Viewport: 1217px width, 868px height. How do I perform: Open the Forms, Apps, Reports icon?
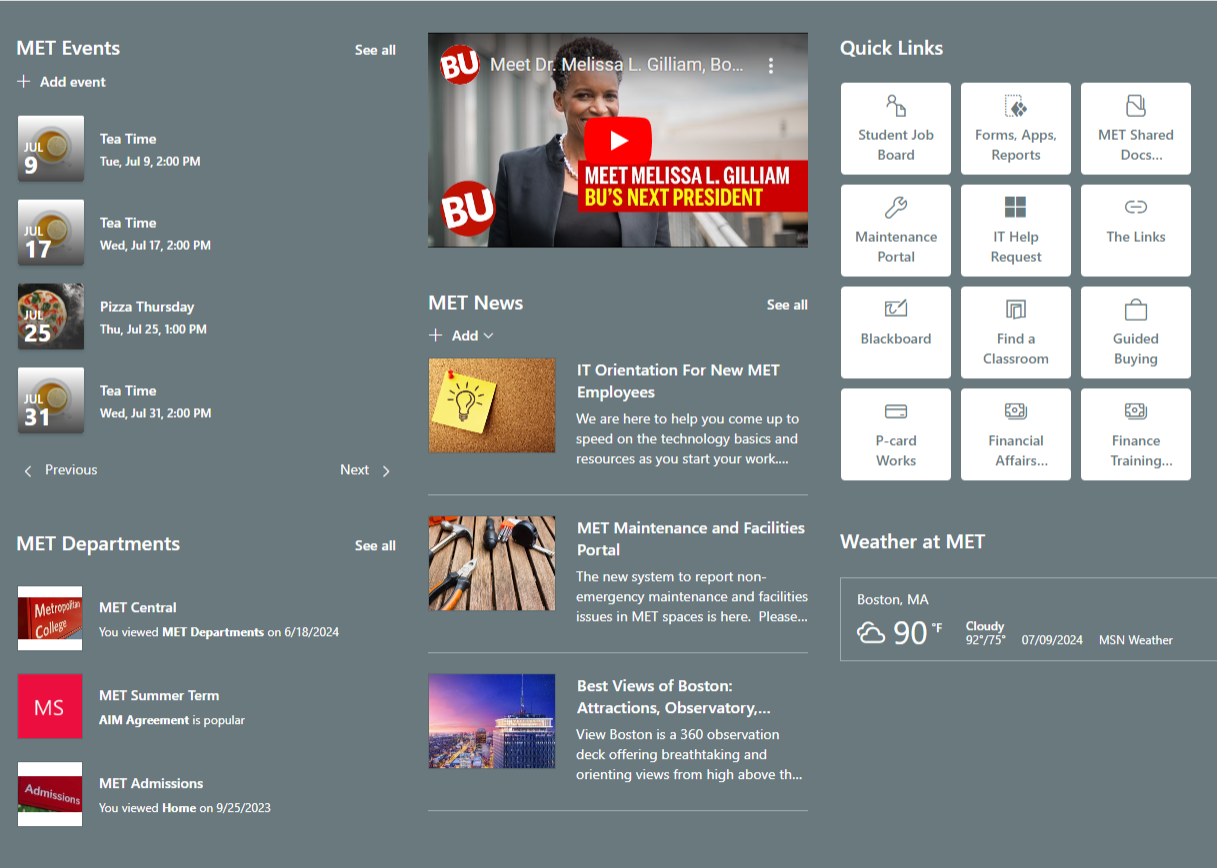point(1016,106)
